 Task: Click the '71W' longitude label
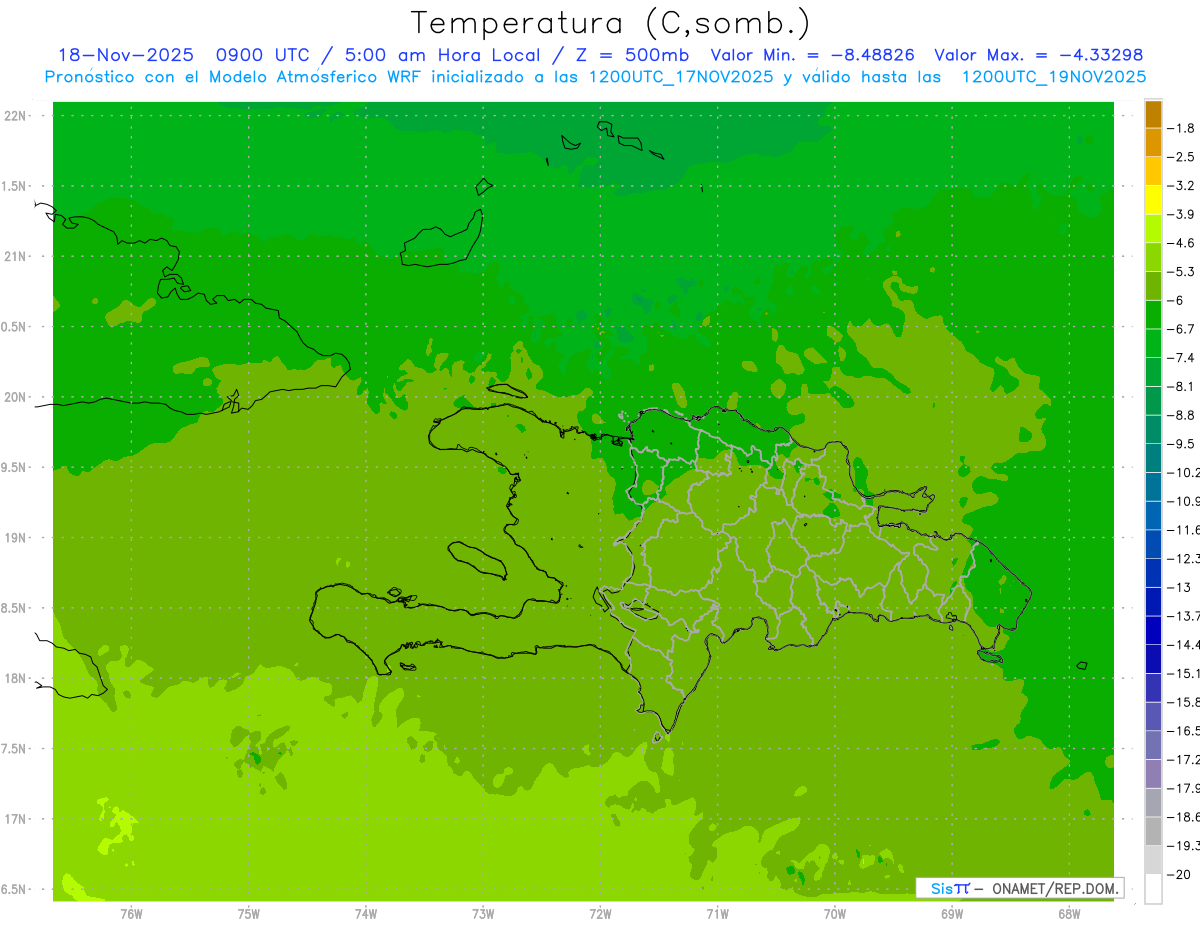(x=717, y=914)
